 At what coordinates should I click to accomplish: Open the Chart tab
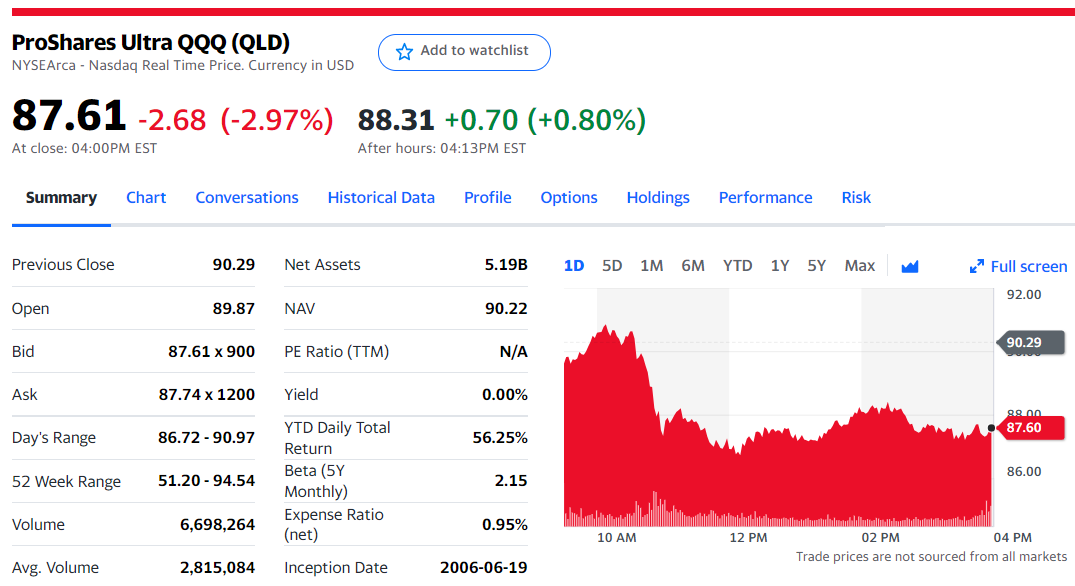pyautogui.click(x=146, y=197)
